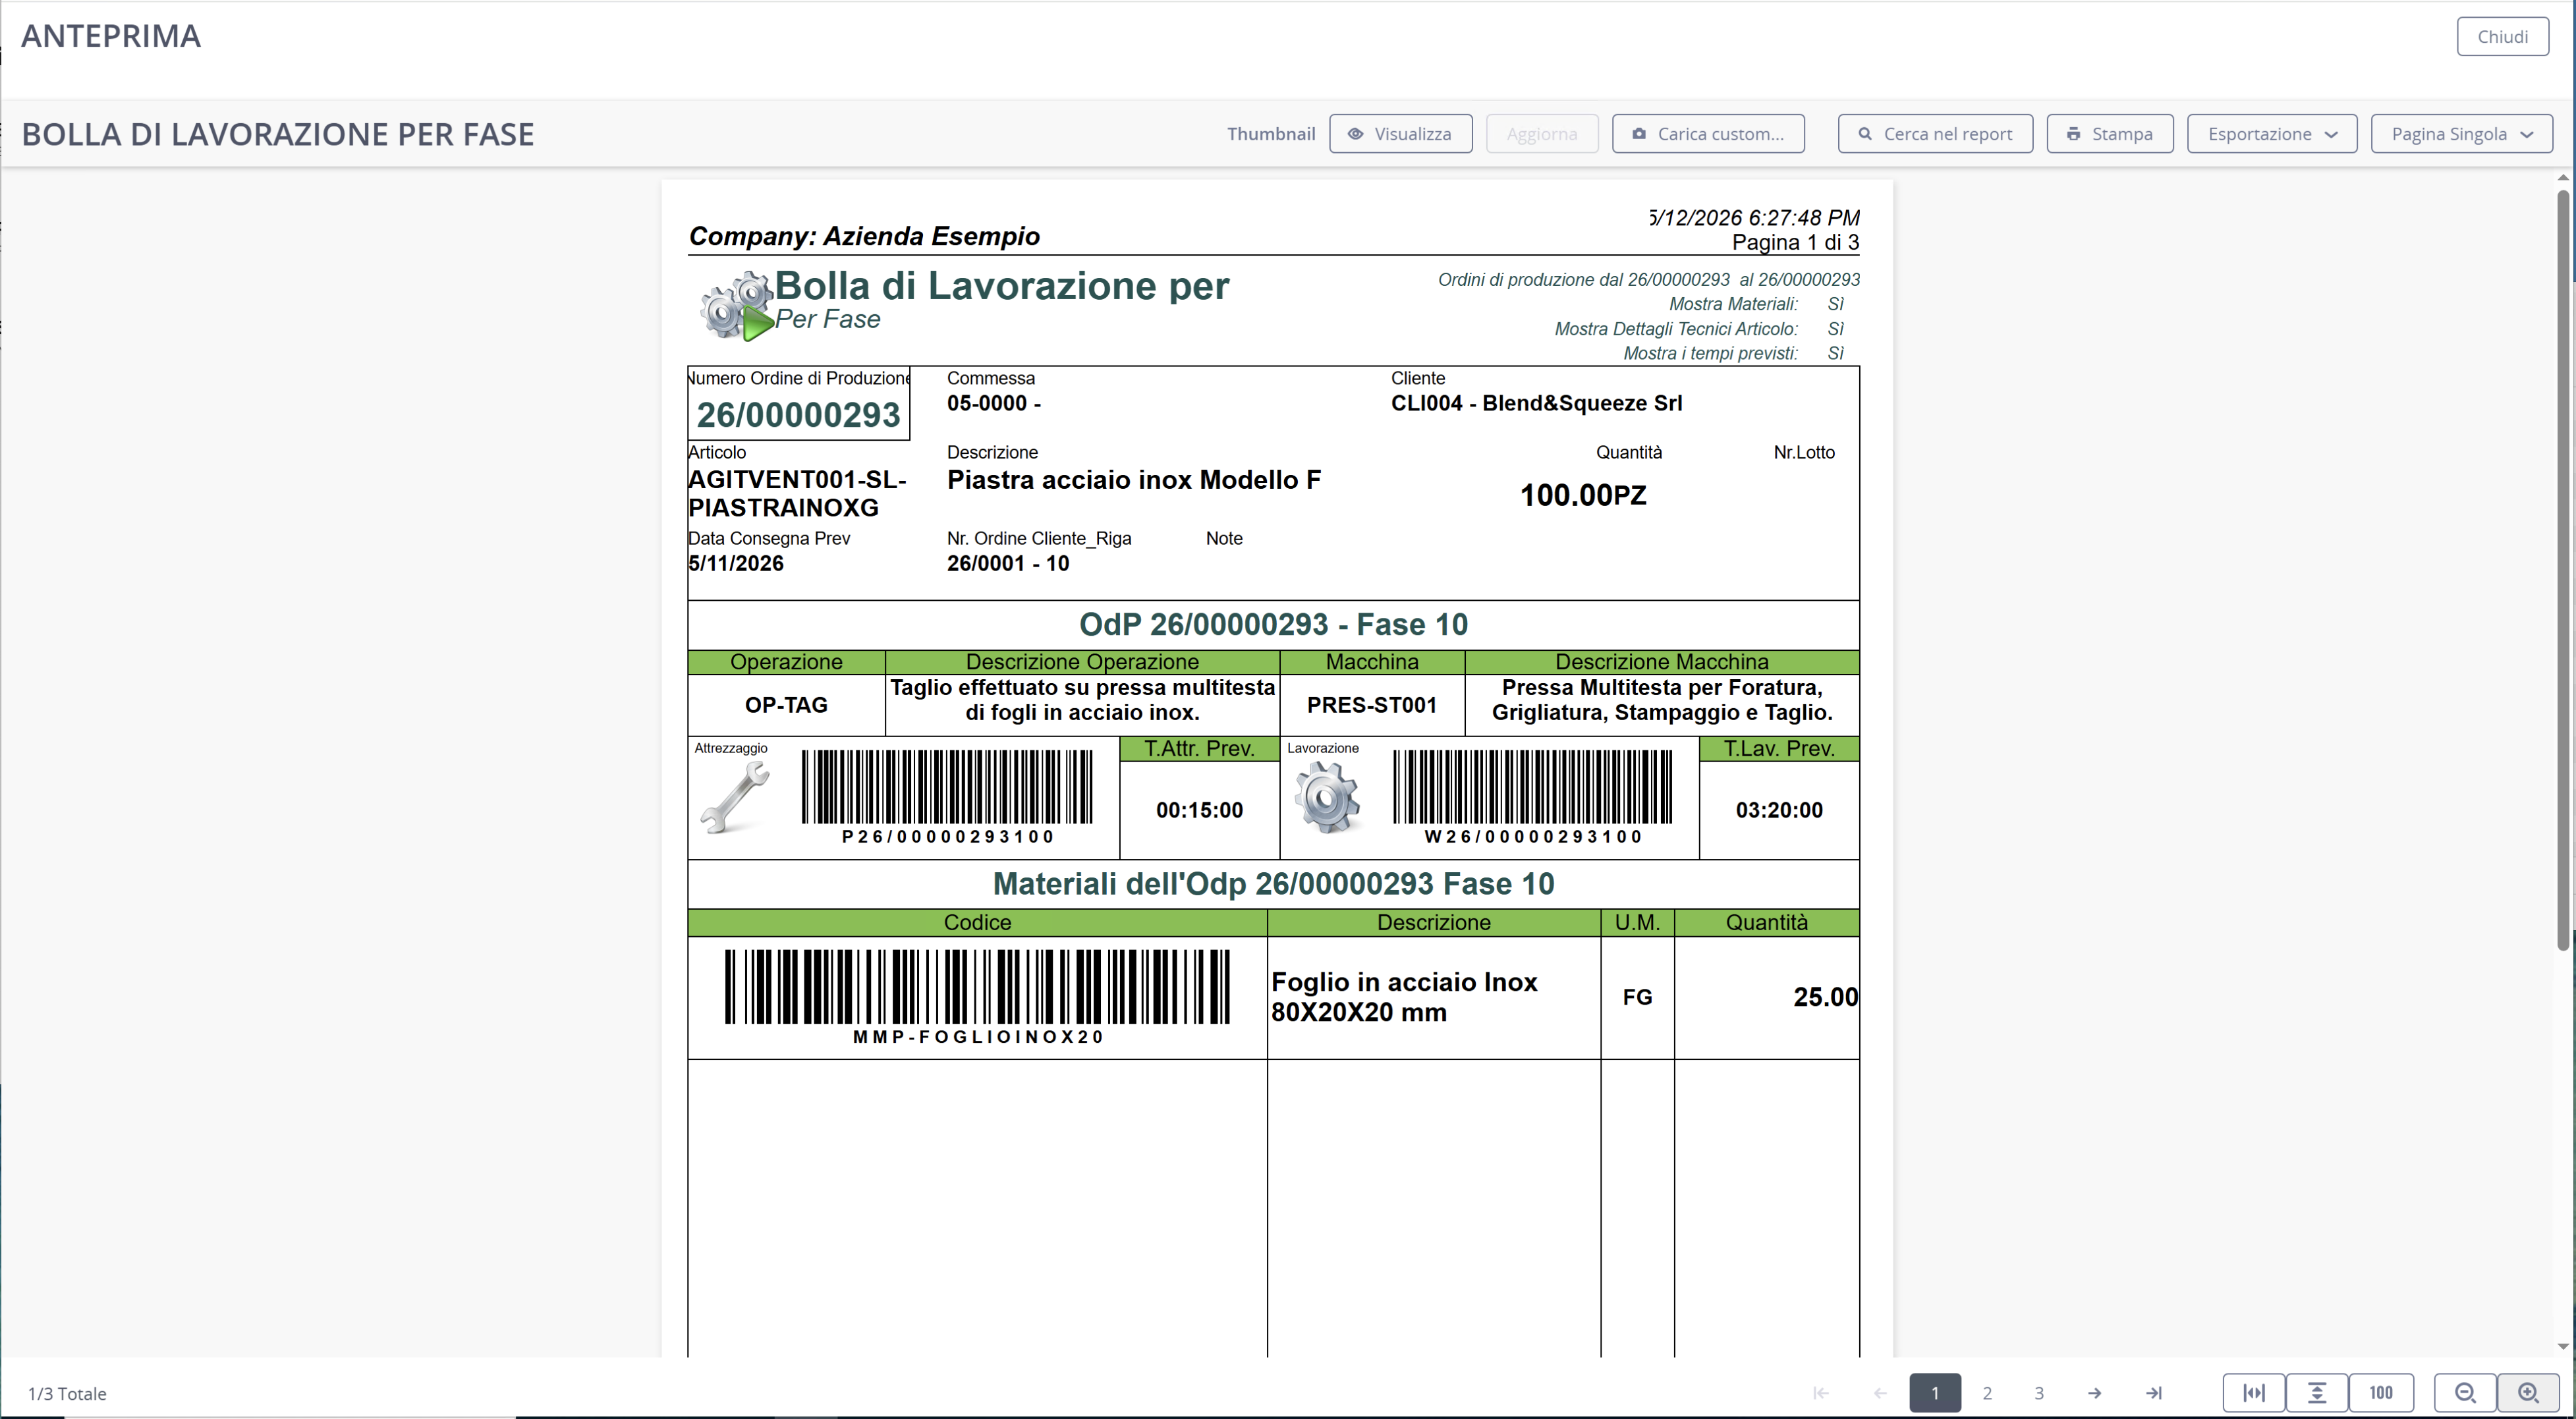Click the PRES-ST001 machine cell

[x=1372, y=705]
